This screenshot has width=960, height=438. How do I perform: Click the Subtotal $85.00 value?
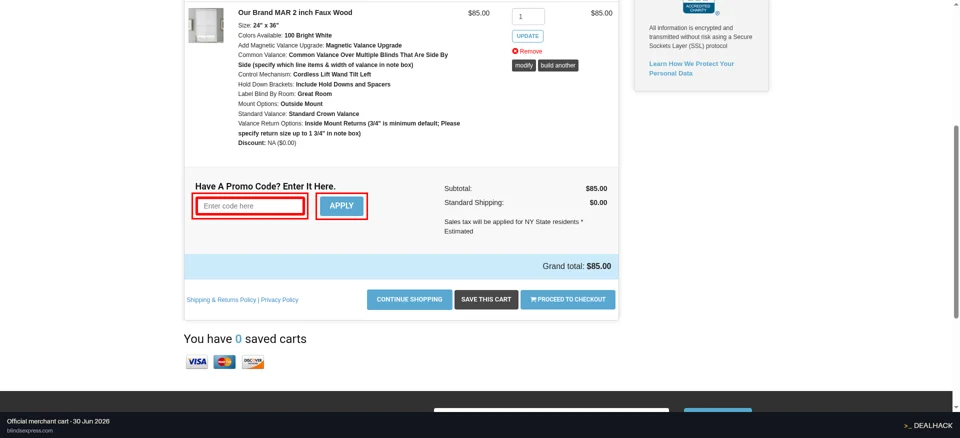click(x=596, y=189)
